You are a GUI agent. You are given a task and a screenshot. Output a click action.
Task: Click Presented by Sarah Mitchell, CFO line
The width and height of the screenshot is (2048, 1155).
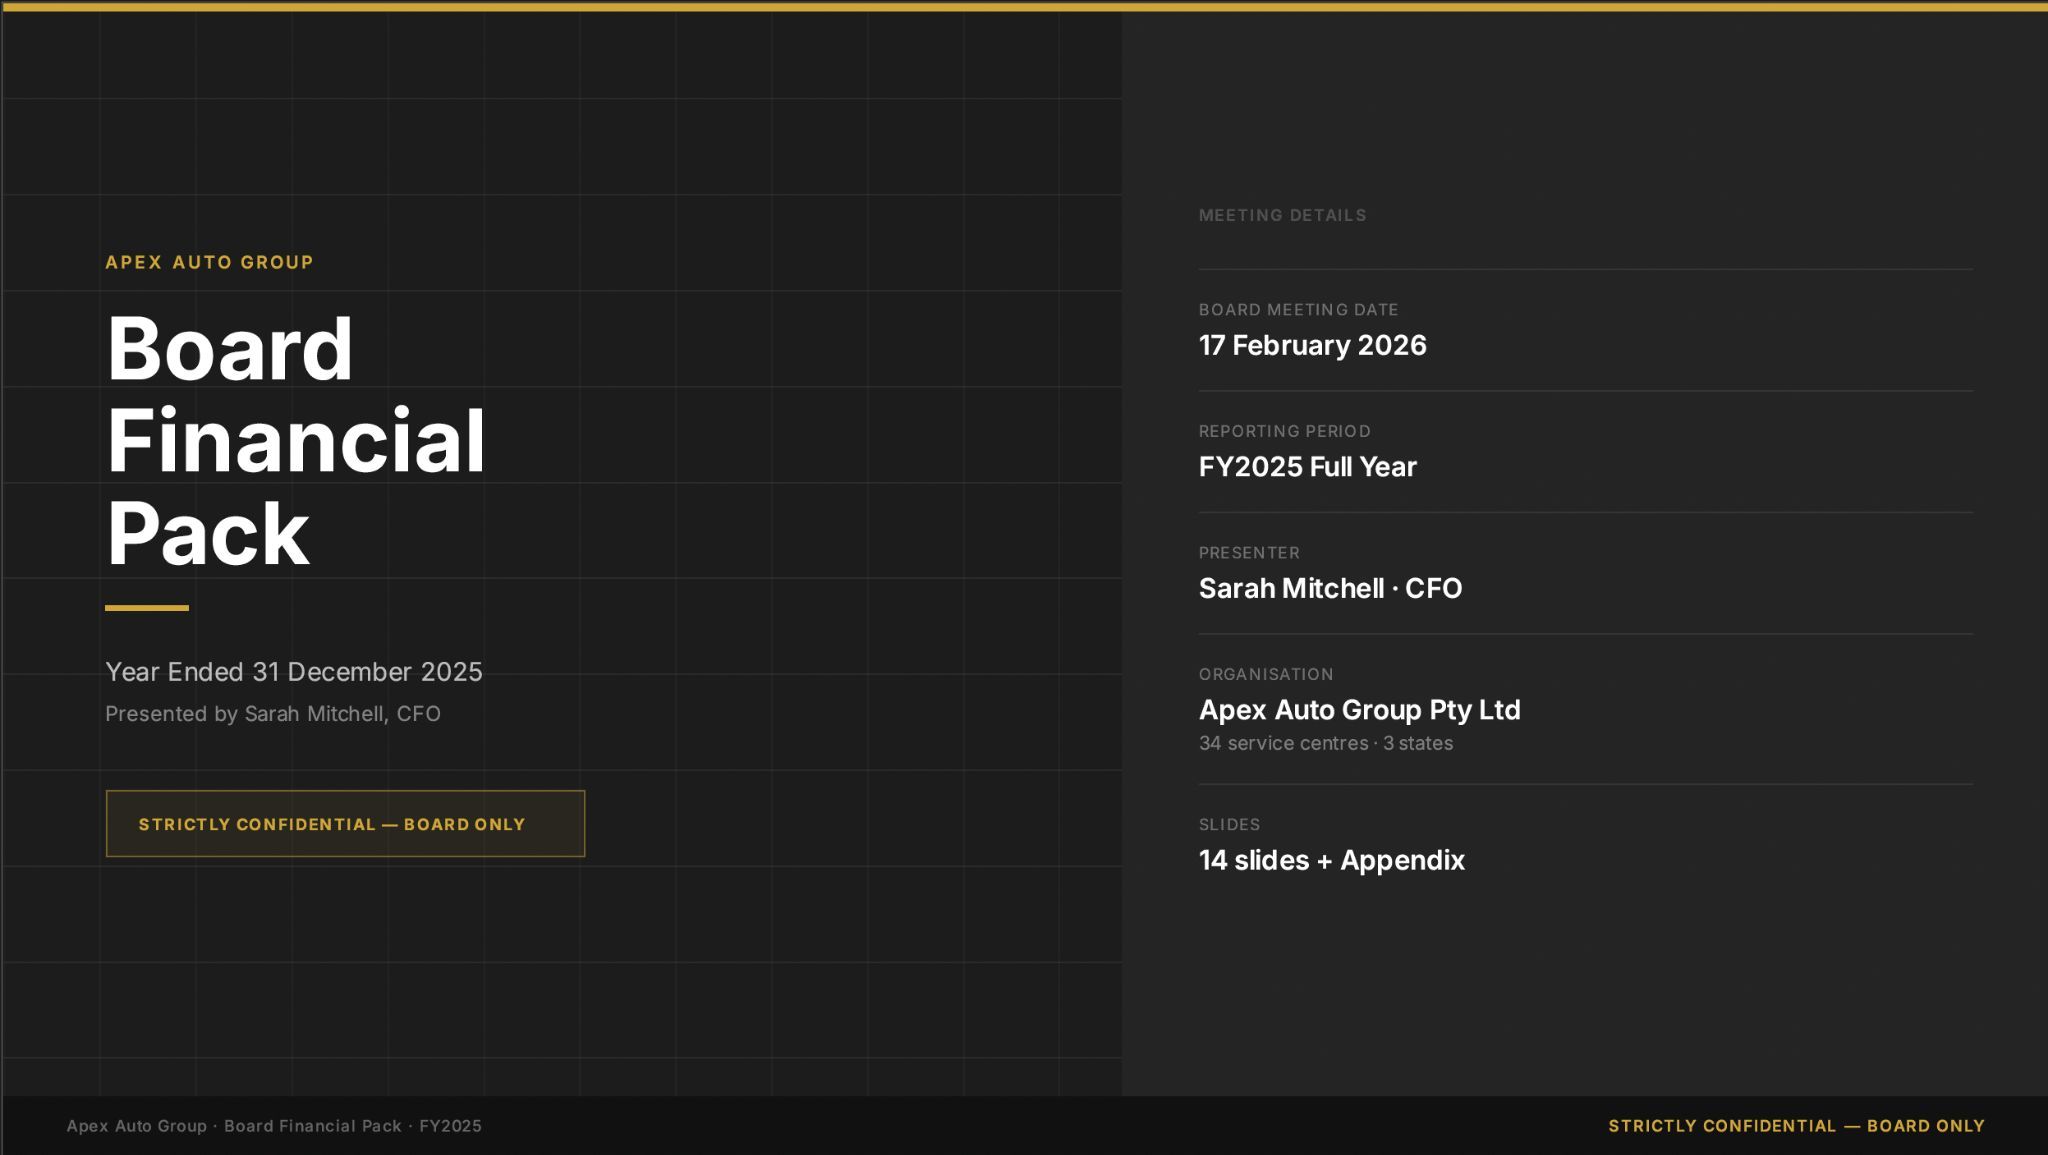pos(273,714)
